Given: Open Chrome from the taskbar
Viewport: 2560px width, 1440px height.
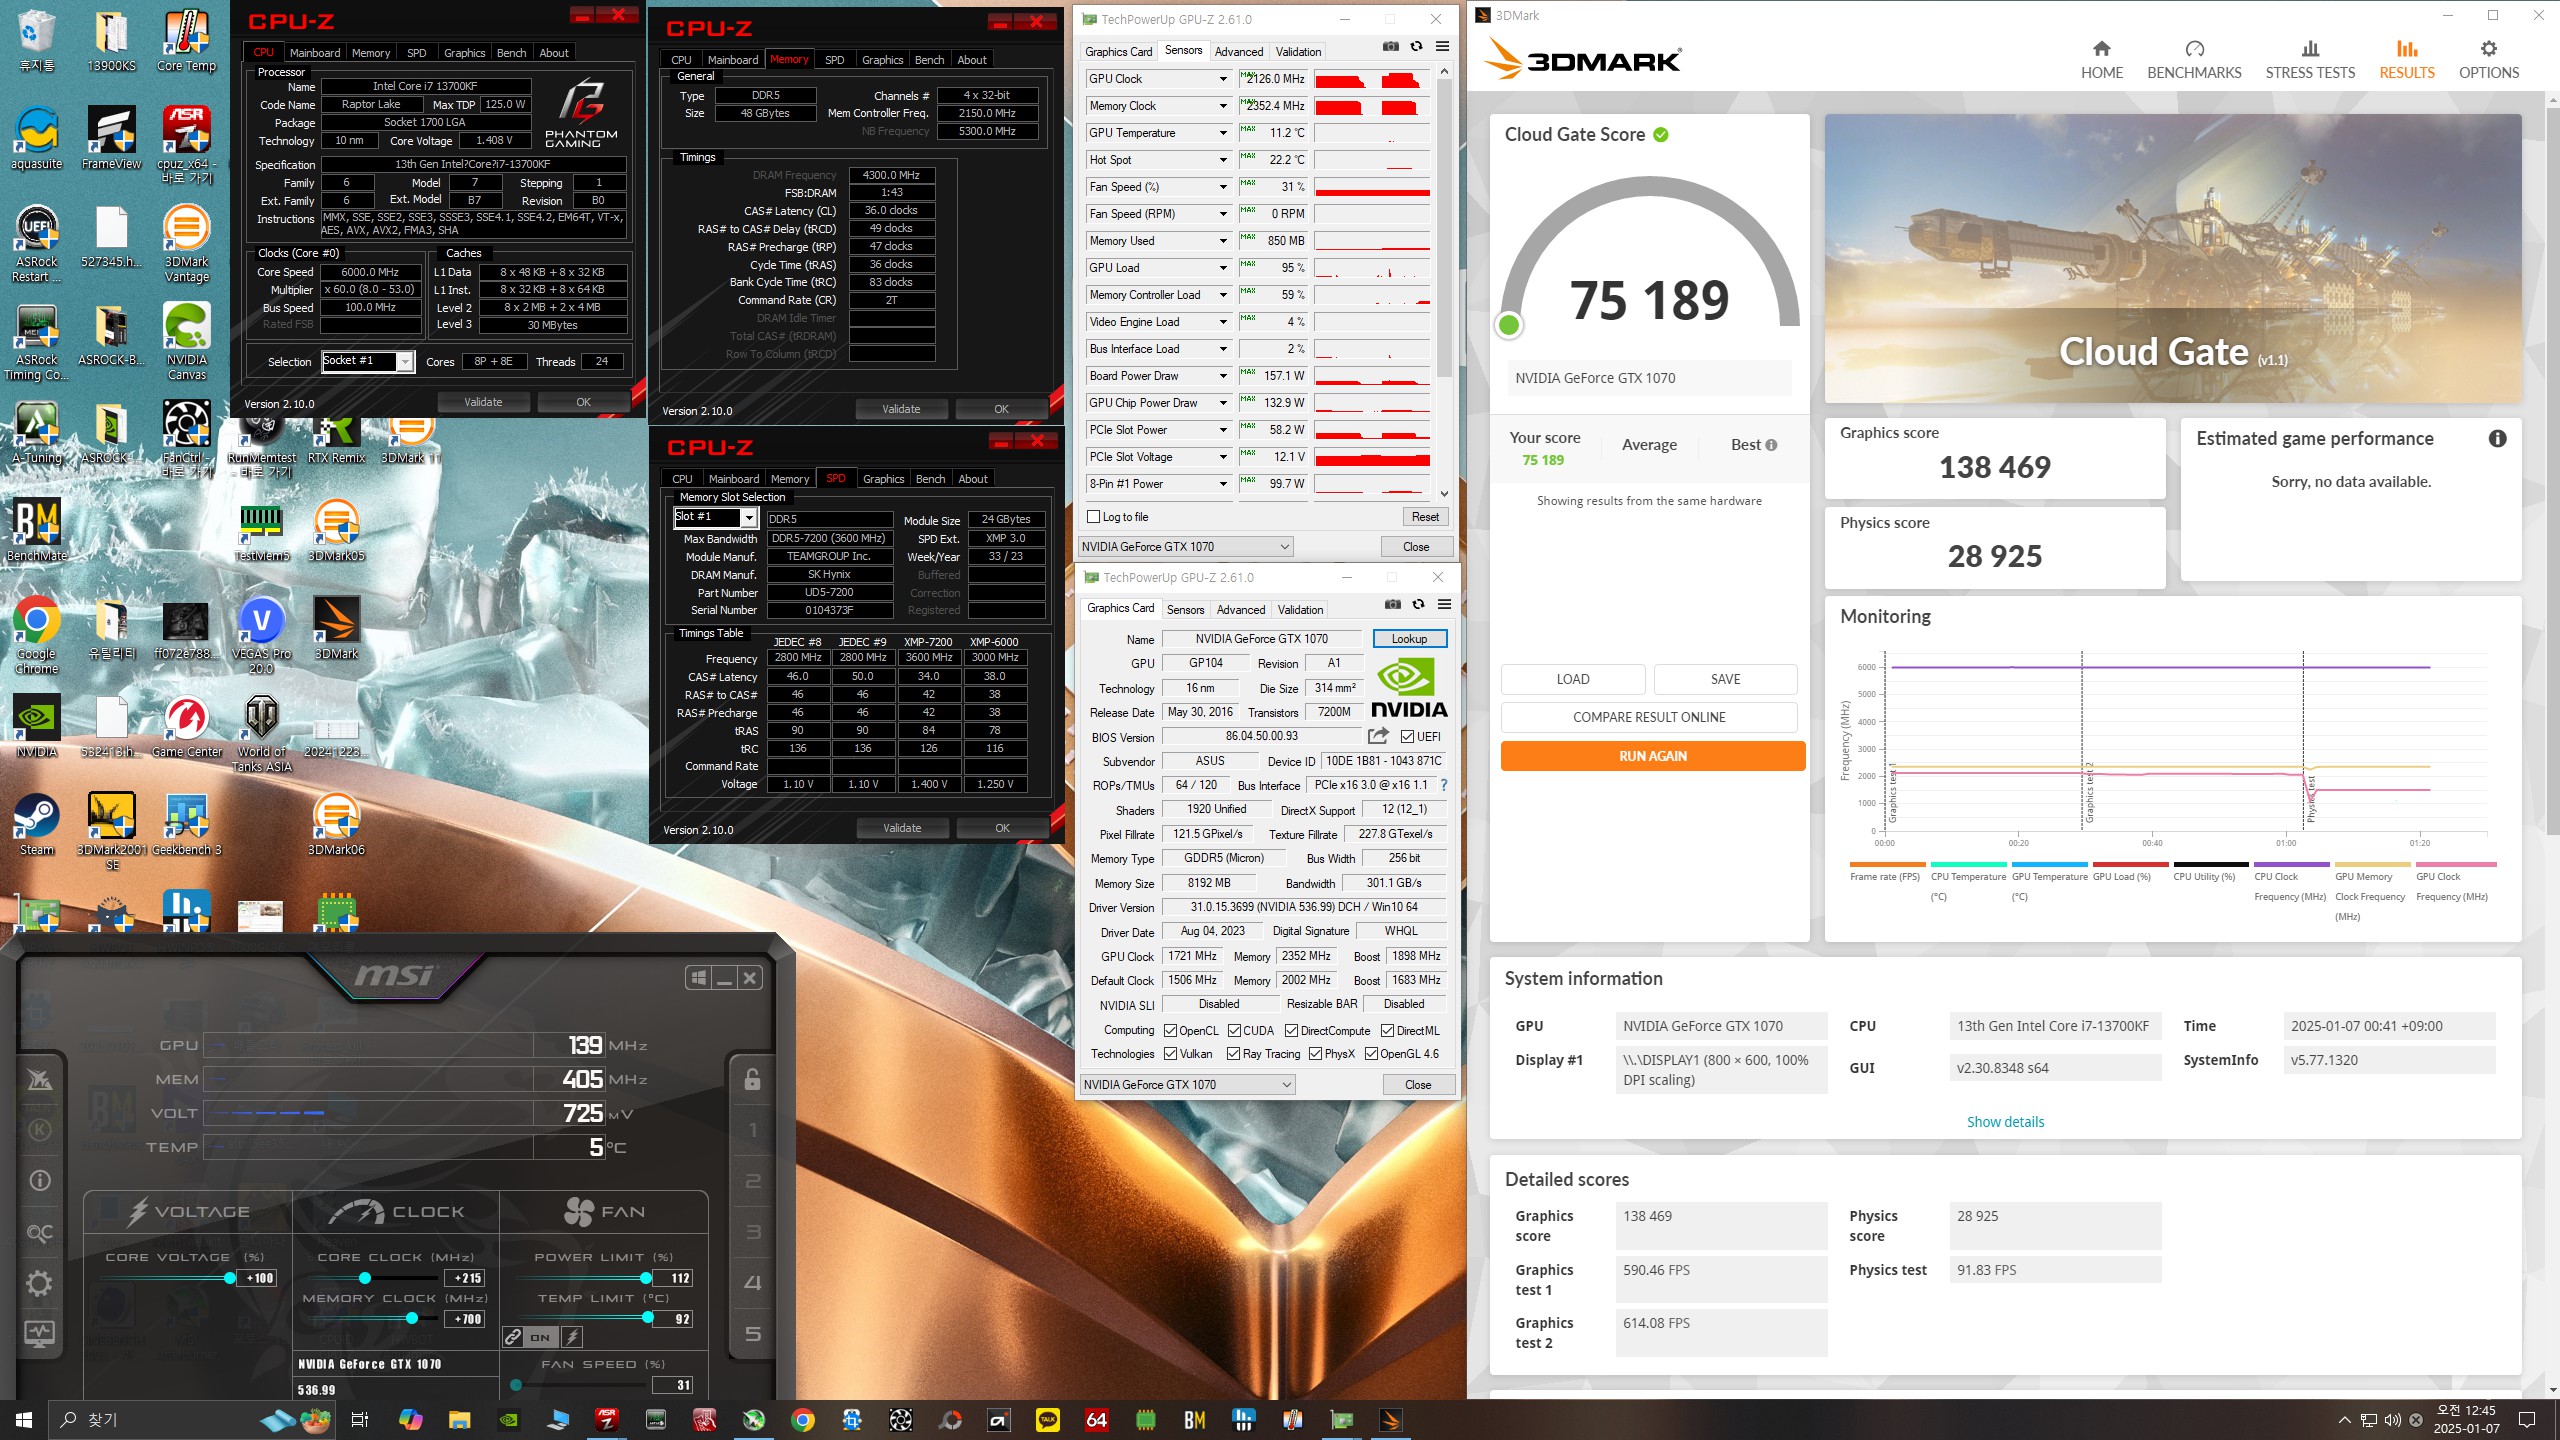Looking at the screenshot, I should [802, 1419].
